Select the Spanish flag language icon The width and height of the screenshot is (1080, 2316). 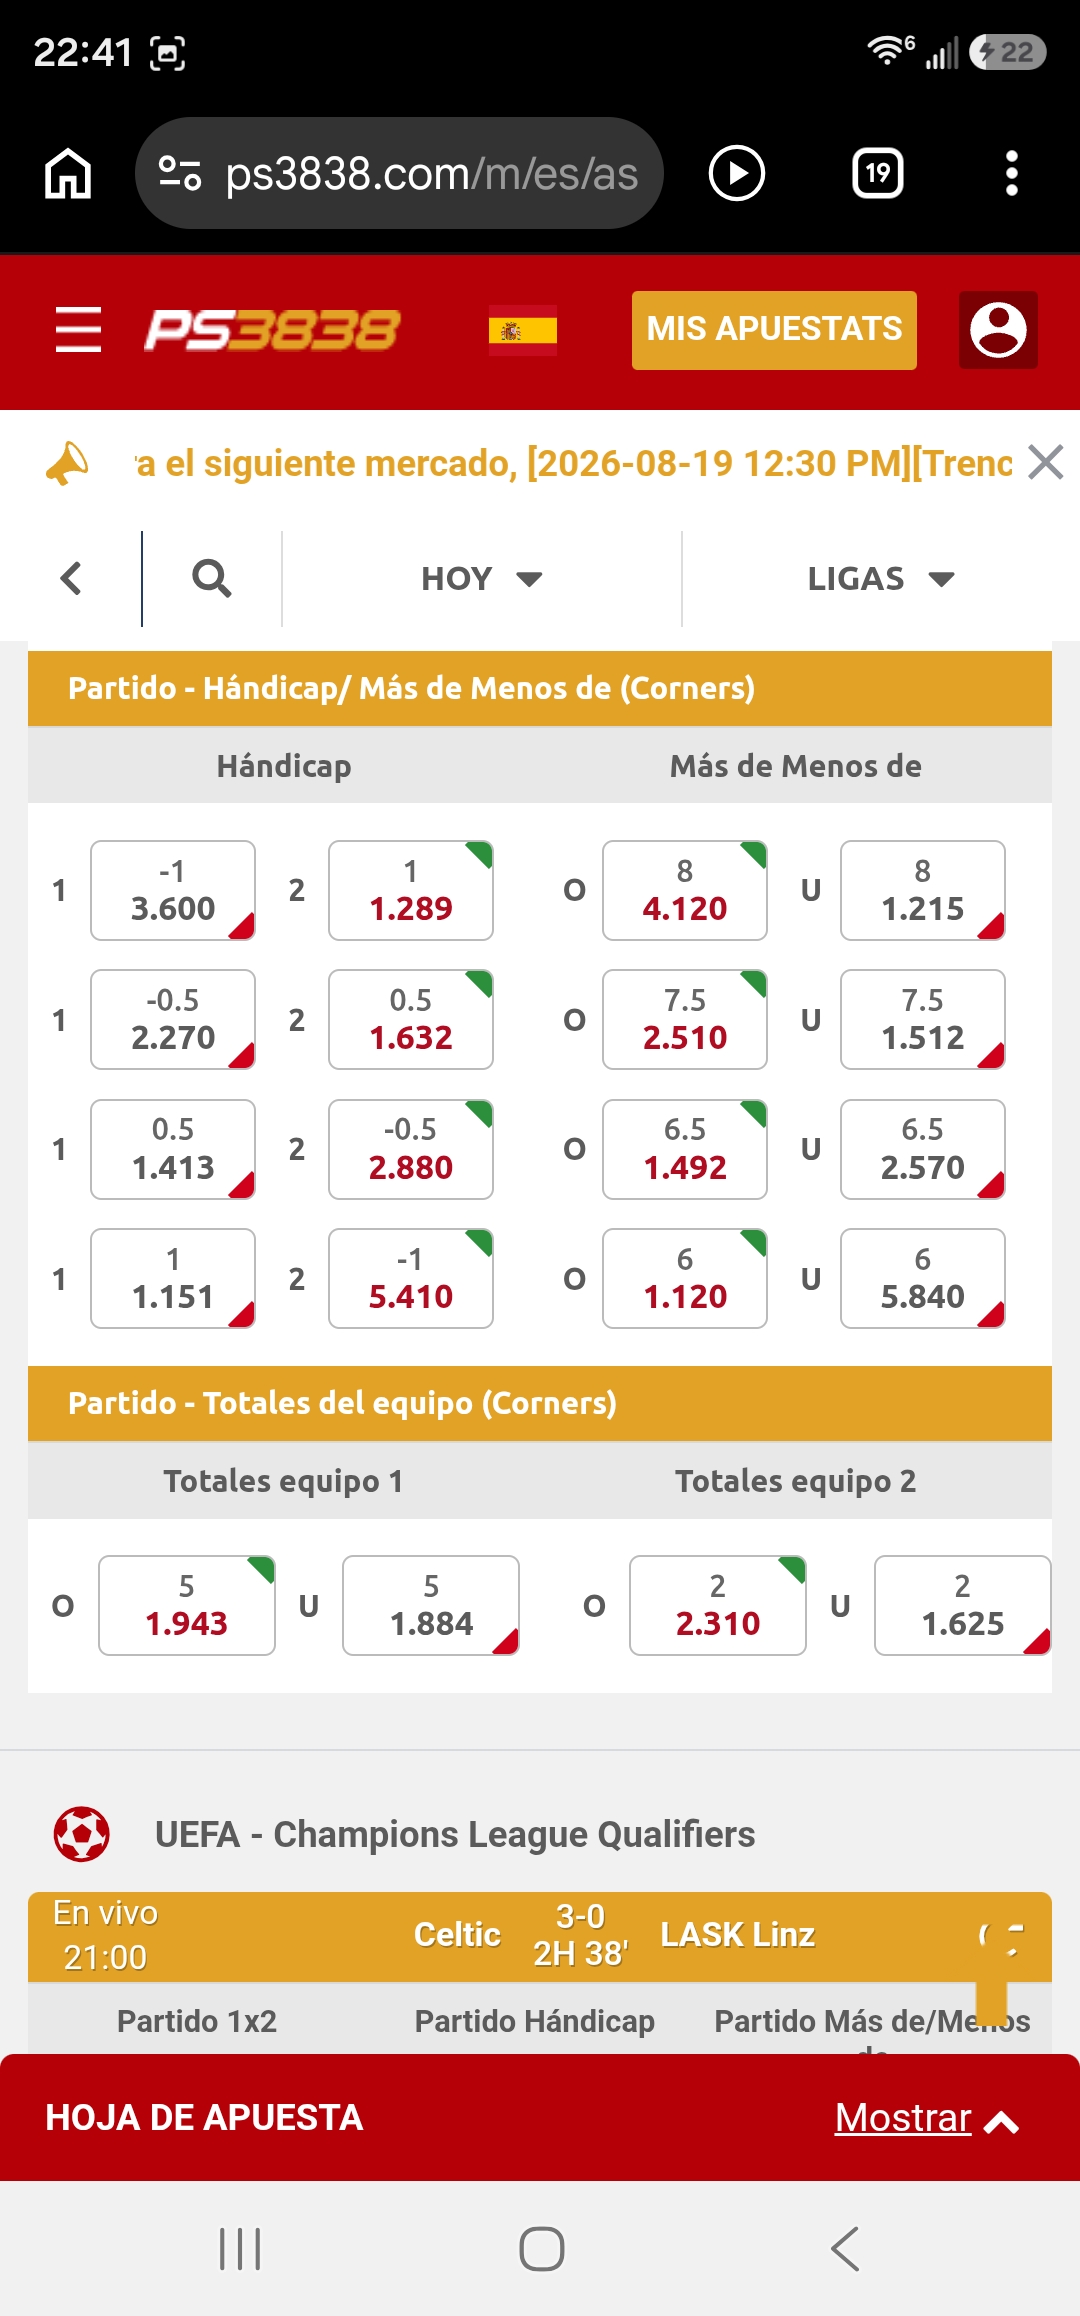click(523, 331)
